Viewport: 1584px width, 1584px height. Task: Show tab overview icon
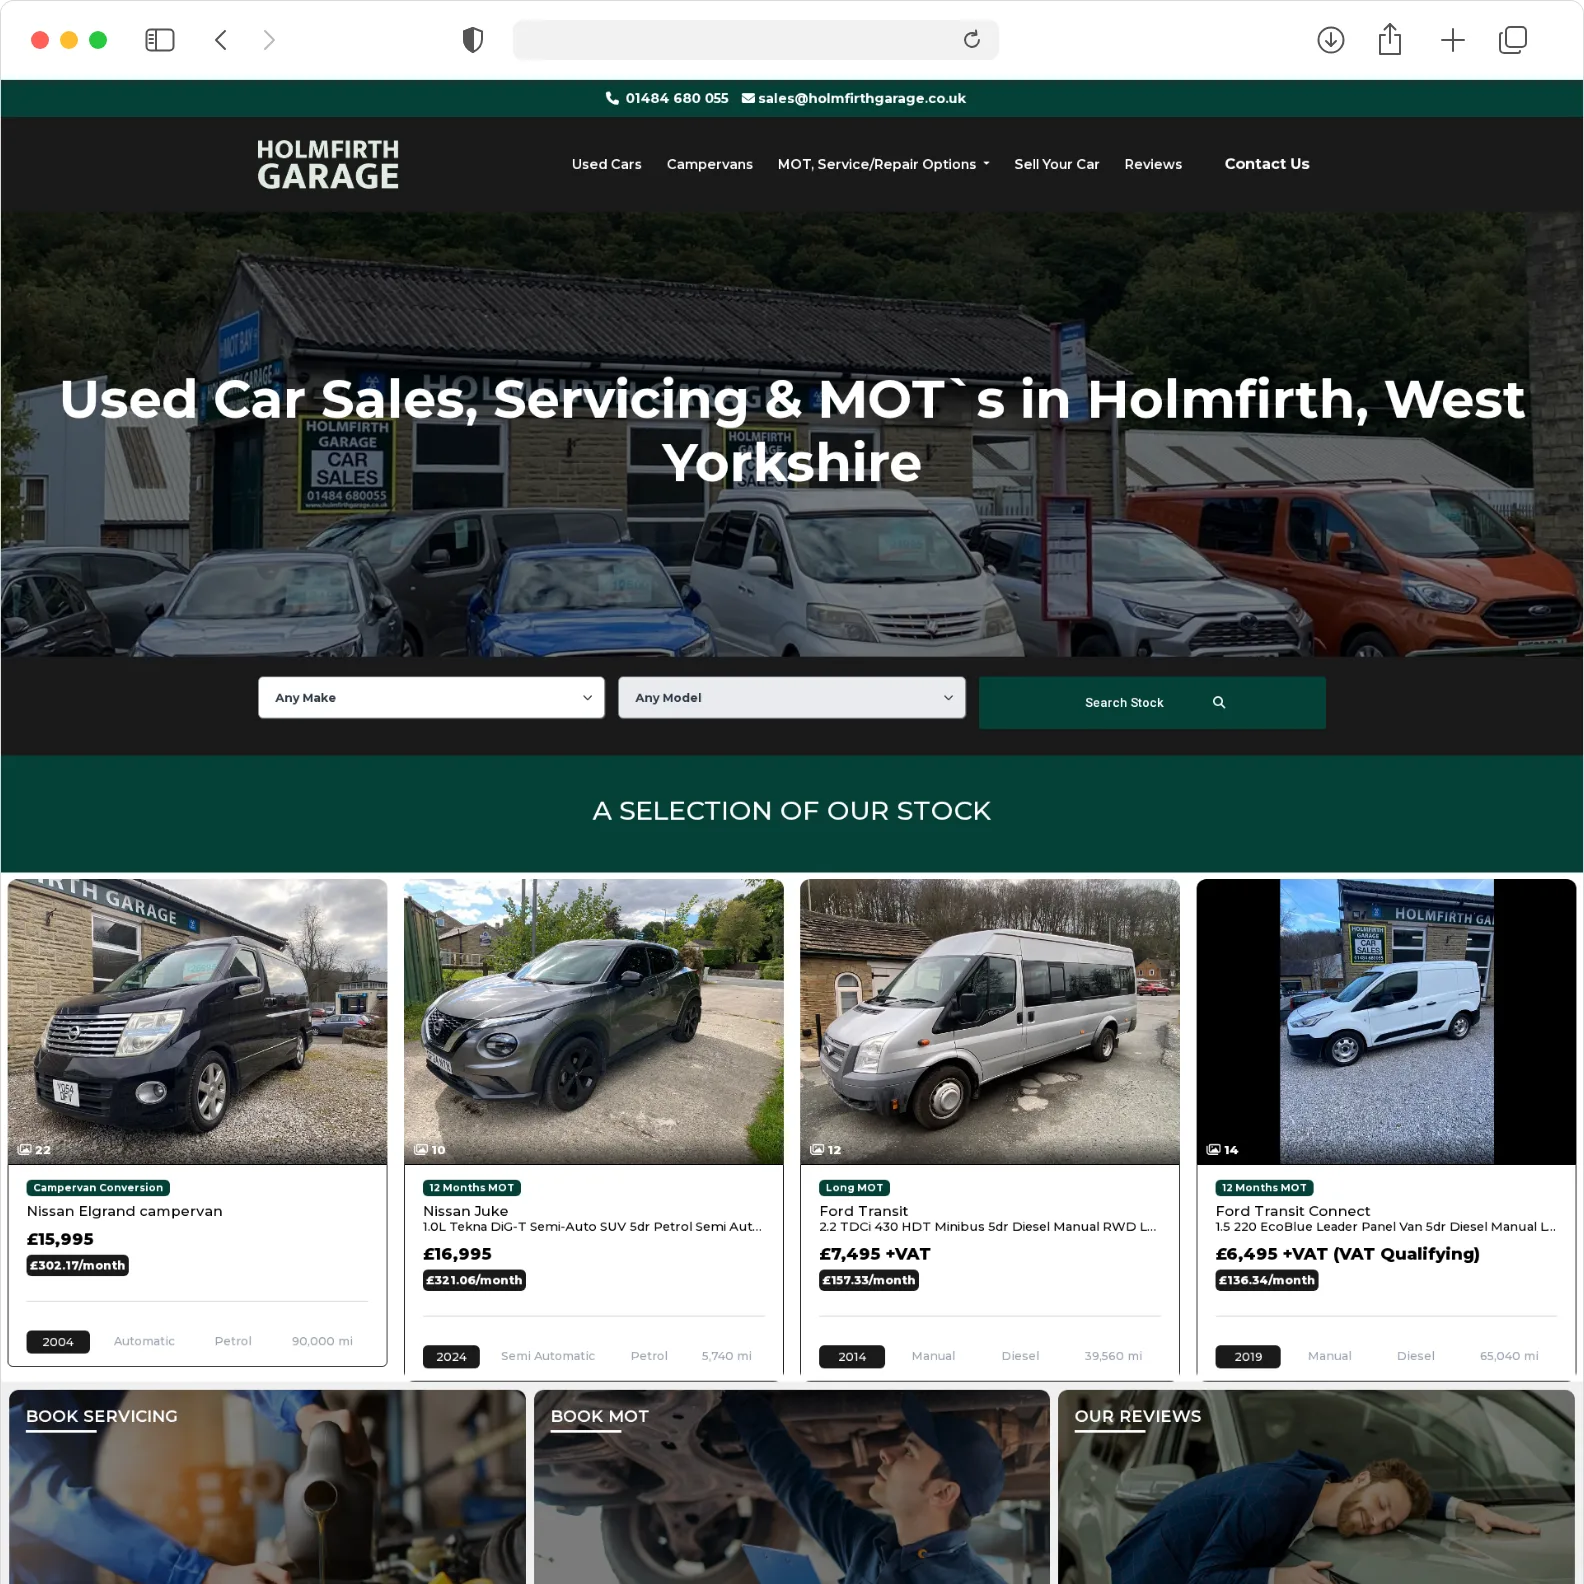tap(1513, 40)
